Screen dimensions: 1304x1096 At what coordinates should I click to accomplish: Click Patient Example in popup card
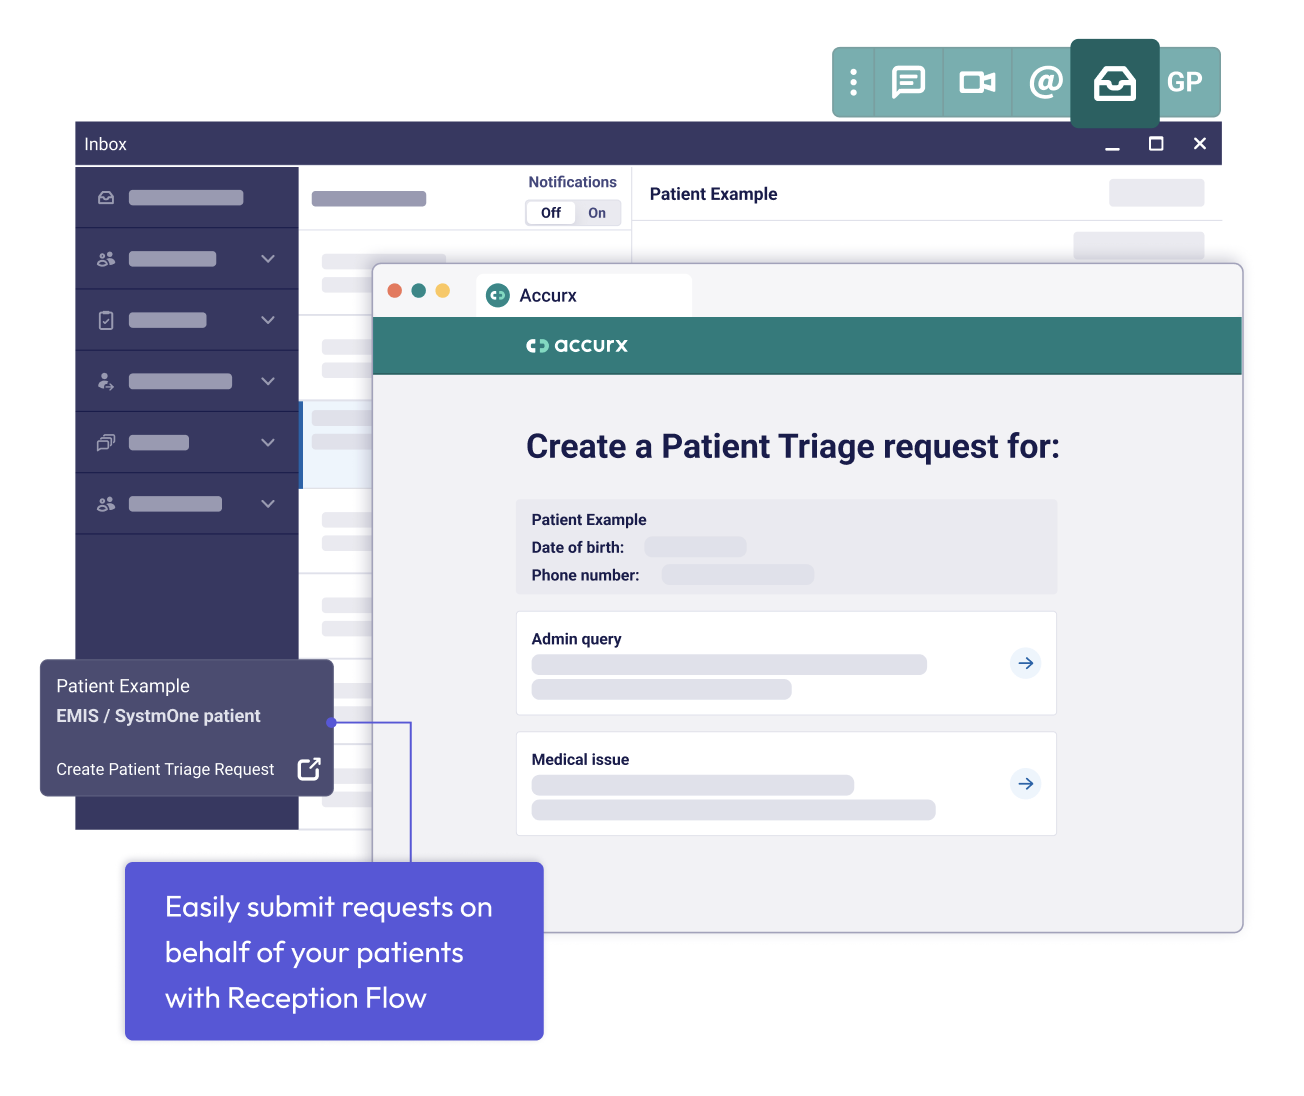[123, 686]
